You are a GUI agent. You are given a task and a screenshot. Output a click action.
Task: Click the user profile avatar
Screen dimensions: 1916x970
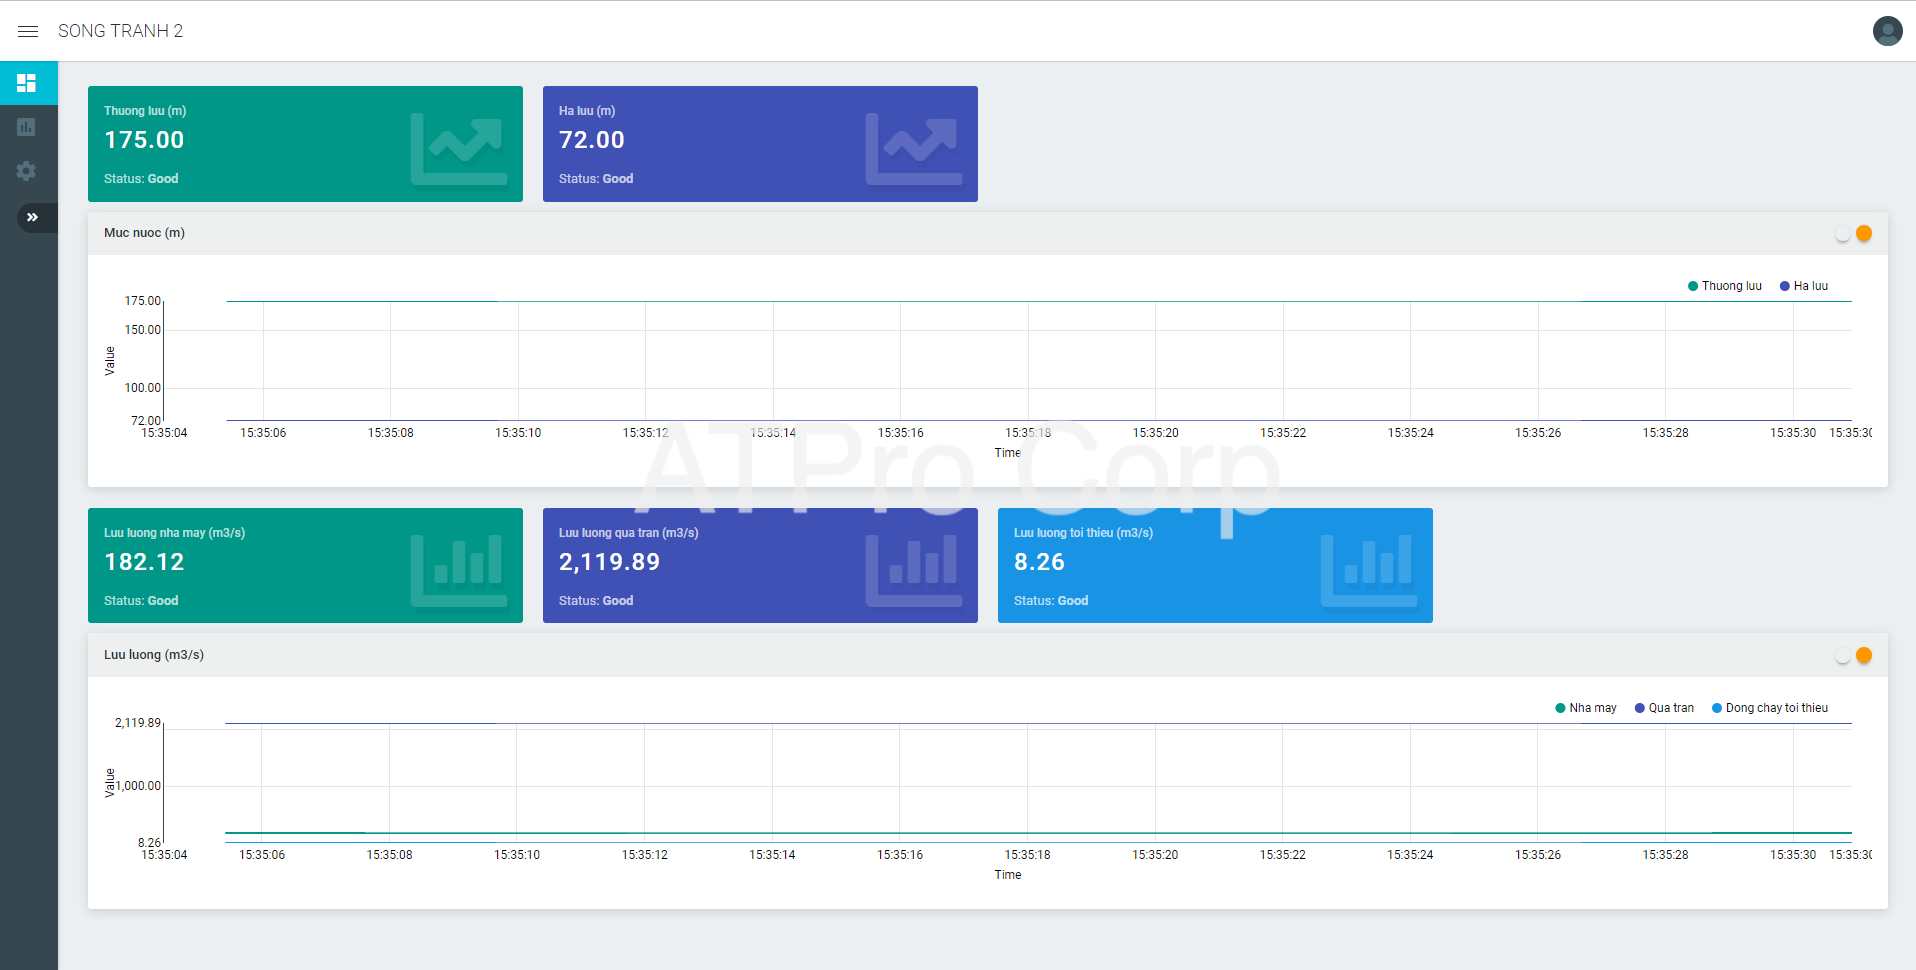pos(1887,31)
